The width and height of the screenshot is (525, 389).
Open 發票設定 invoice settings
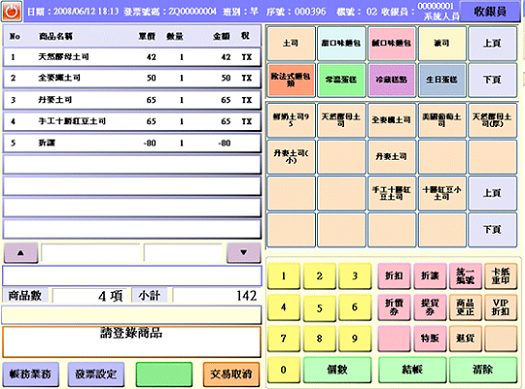coord(96,374)
